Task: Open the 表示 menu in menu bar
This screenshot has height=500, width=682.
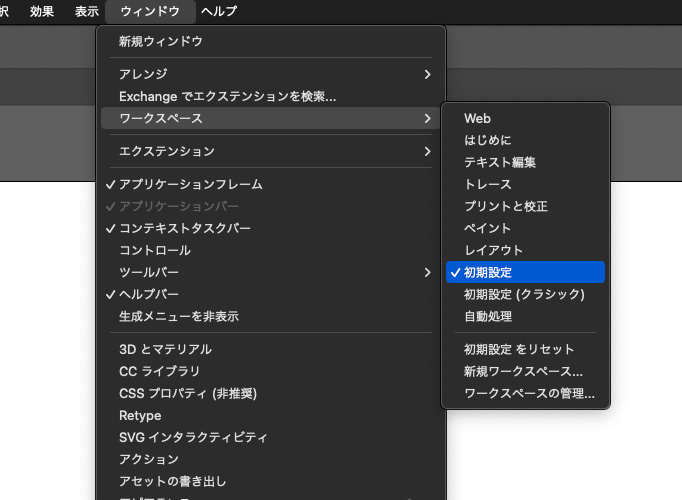Action: pos(86,12)
